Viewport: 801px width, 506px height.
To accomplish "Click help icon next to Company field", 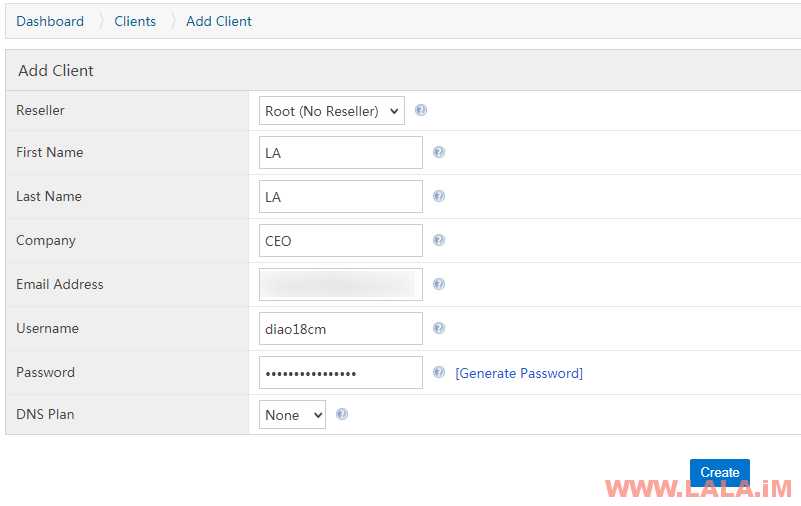I will [439, 240].
